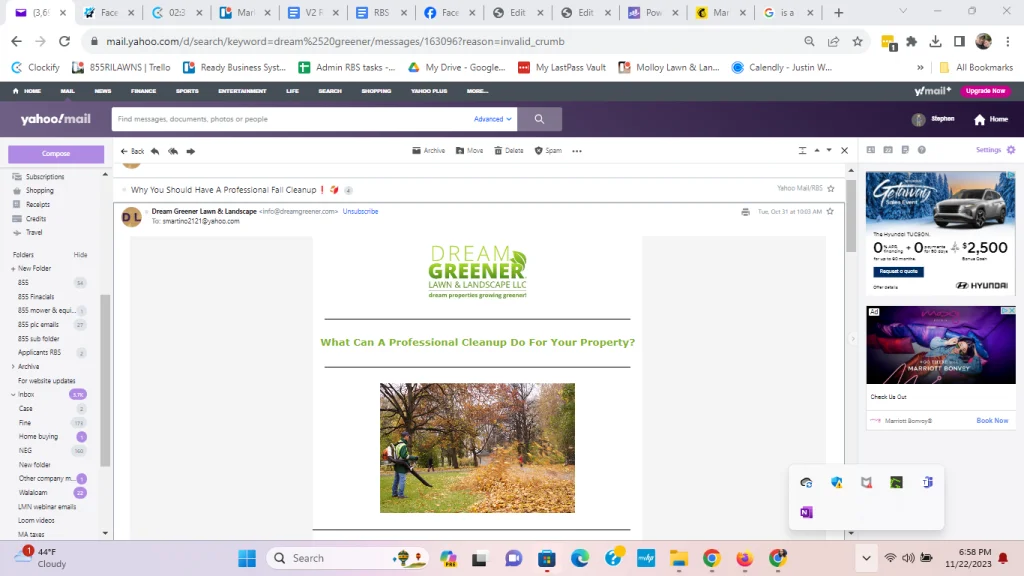Screen dimensions: 1024x576
Task: Open Chrome downloads icon
Action: click(x=935, y=41)
